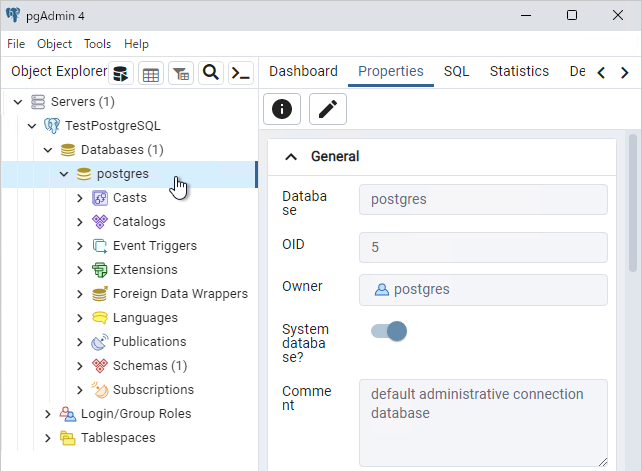Click the Databases cylinder icon
The height and width of the screenshot is (471, 642).
[x=68, y=150]
